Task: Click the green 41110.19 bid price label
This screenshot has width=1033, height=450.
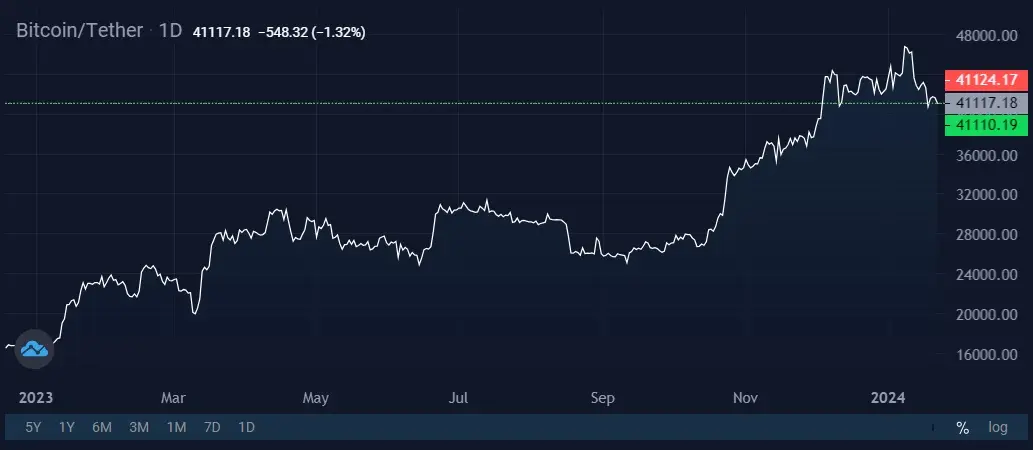Action: pos(986,125)
